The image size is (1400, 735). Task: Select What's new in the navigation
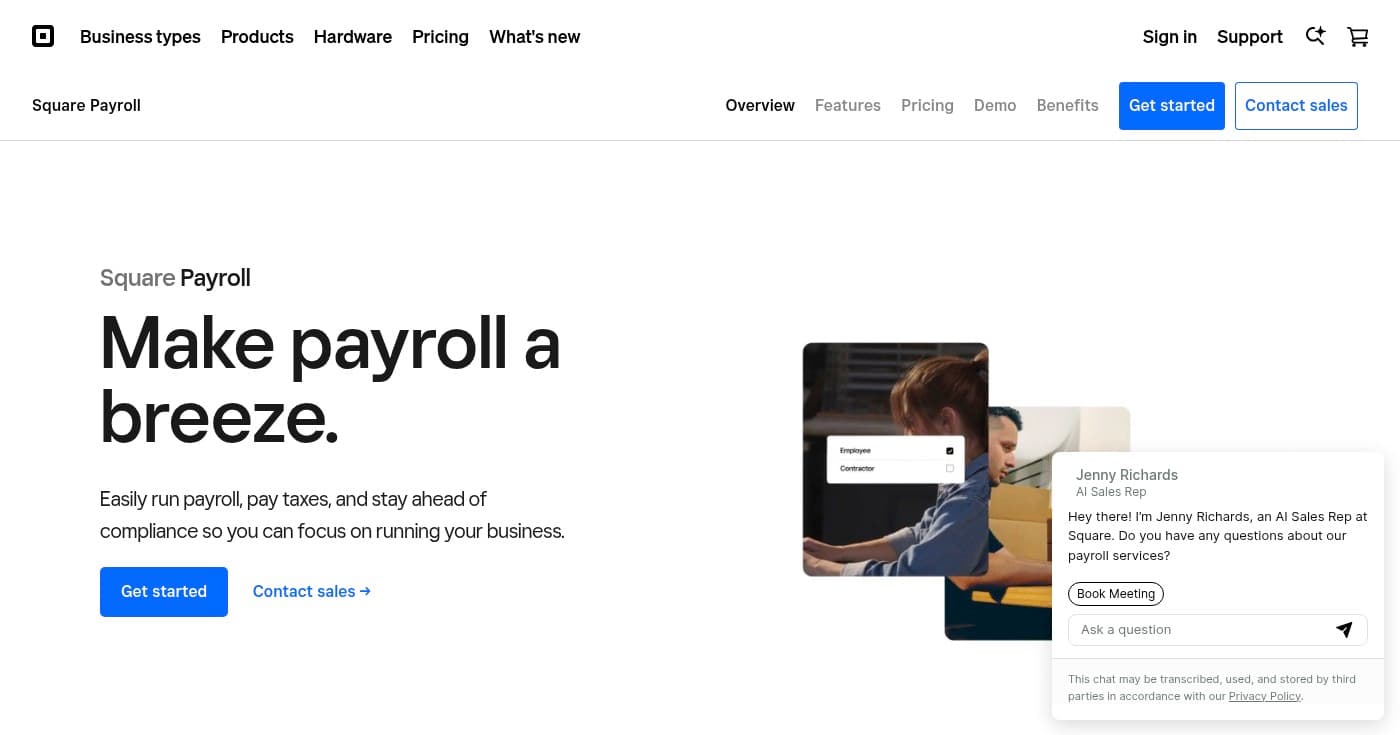coord(534,37)
